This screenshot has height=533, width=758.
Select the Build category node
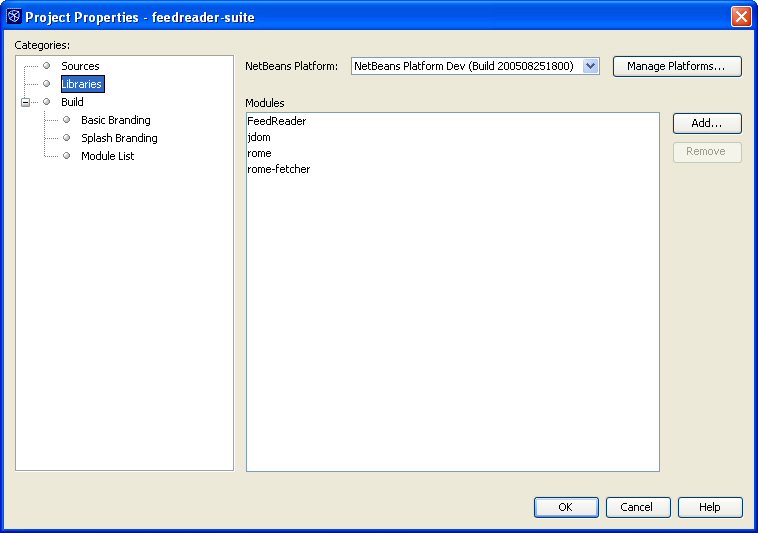click(x=72, y=102)
